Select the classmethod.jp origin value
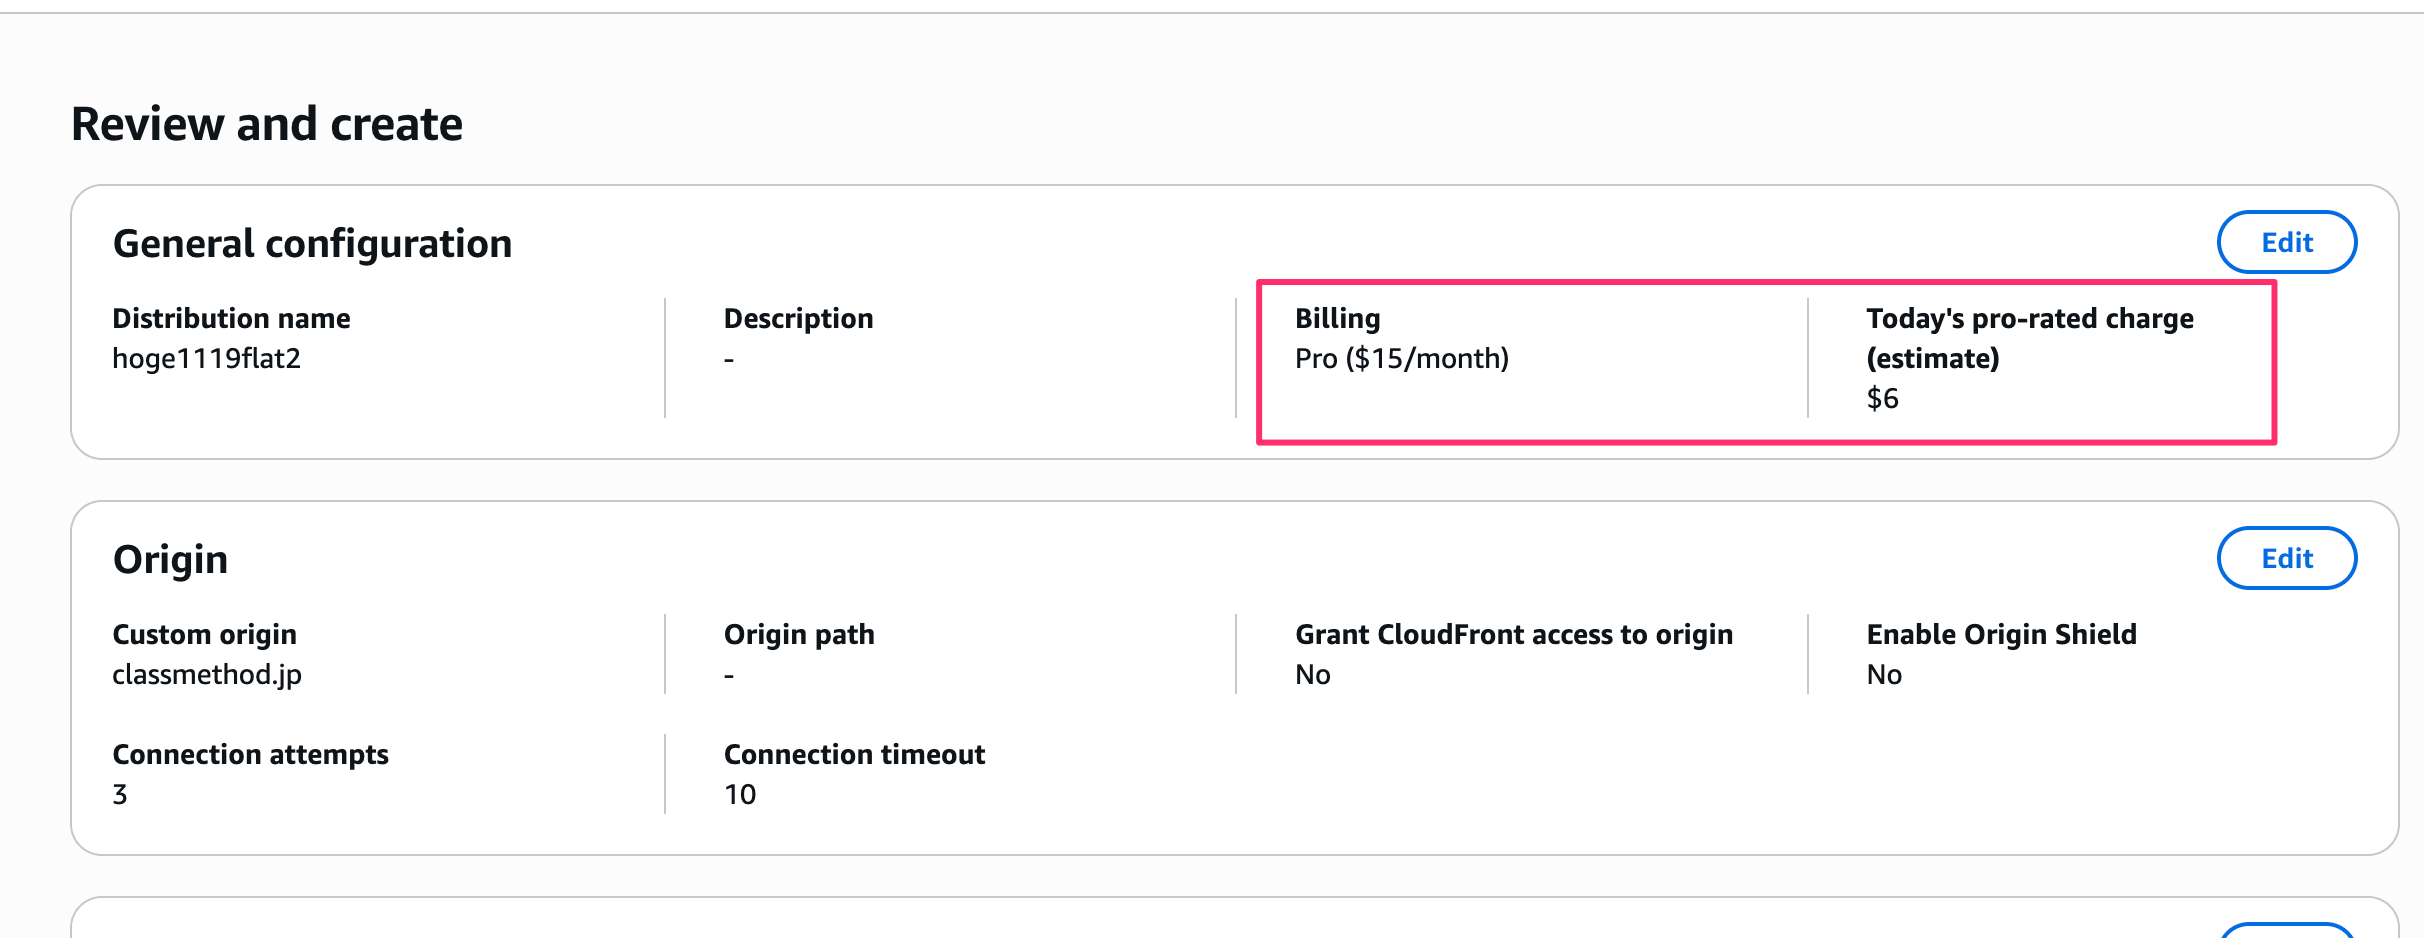 click(x=206, y=675)
